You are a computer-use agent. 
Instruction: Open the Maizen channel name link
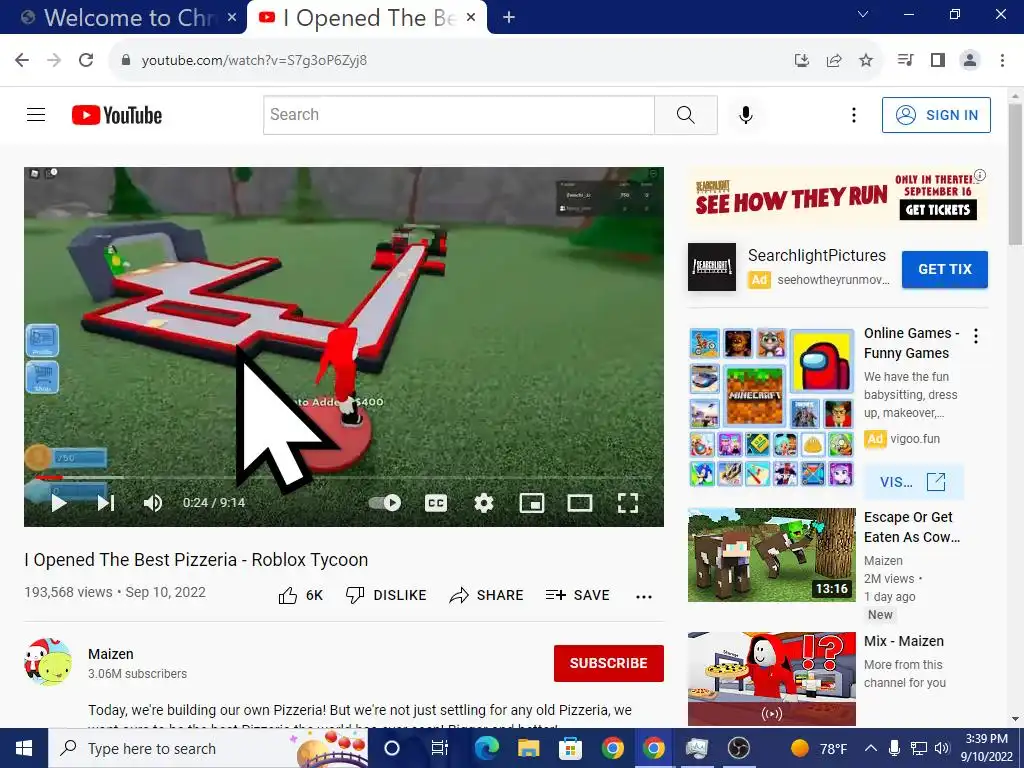(x=111, y=654)
